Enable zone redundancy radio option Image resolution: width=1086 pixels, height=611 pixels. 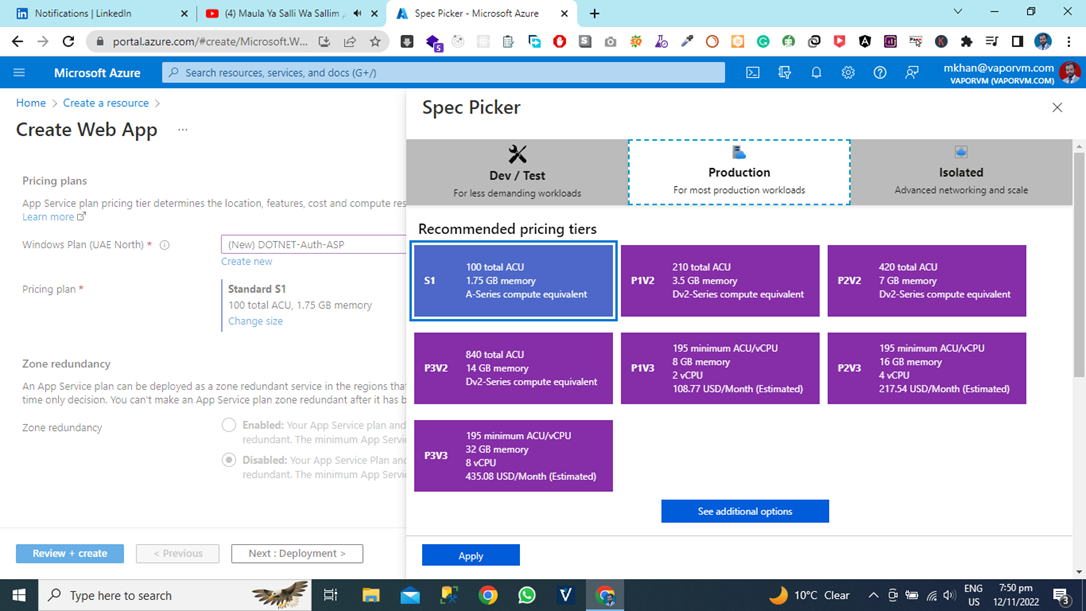pos(230,427)
